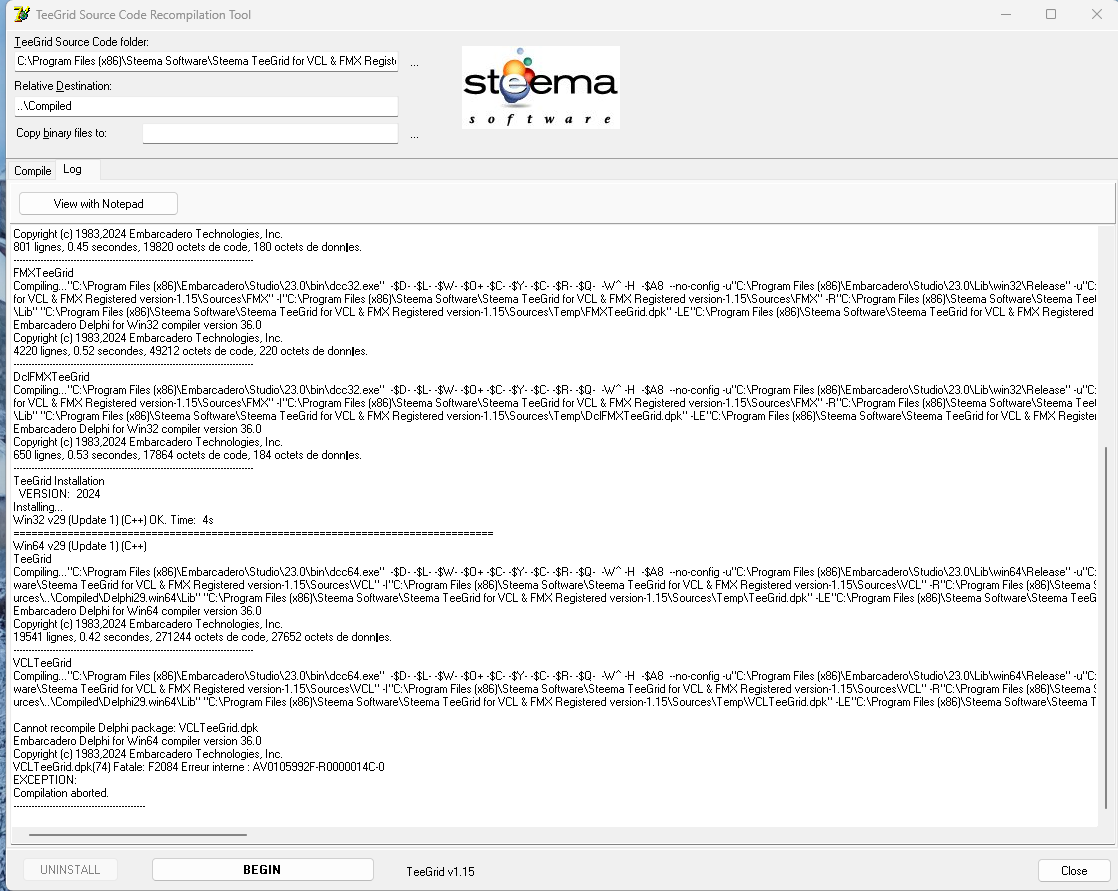Viewport: 1118px width, 891px height.
Task: Click the 'TeeGrid Source Code folder:' label
Action: 81,42
